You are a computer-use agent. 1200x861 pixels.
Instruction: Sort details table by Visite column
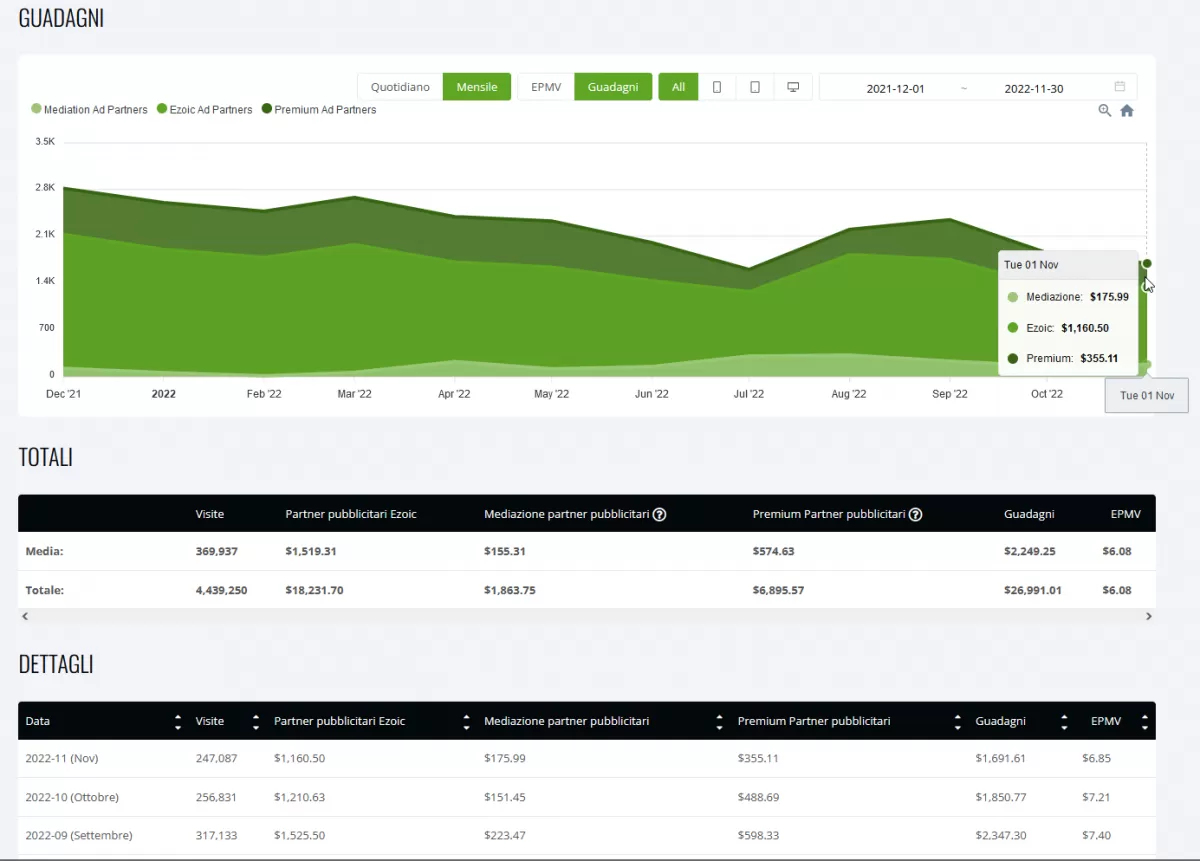(x=256, y=721)
